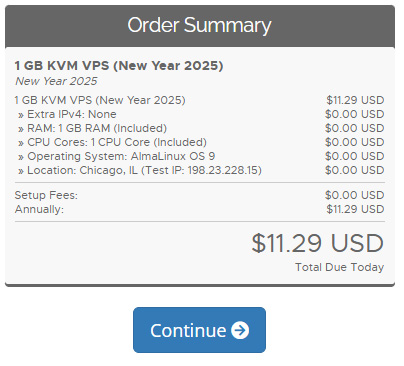Viewport: 404px width, 366px height.
Task: Click the RAM: 1 GB RAM (Included) line
Action: [92, 128]
